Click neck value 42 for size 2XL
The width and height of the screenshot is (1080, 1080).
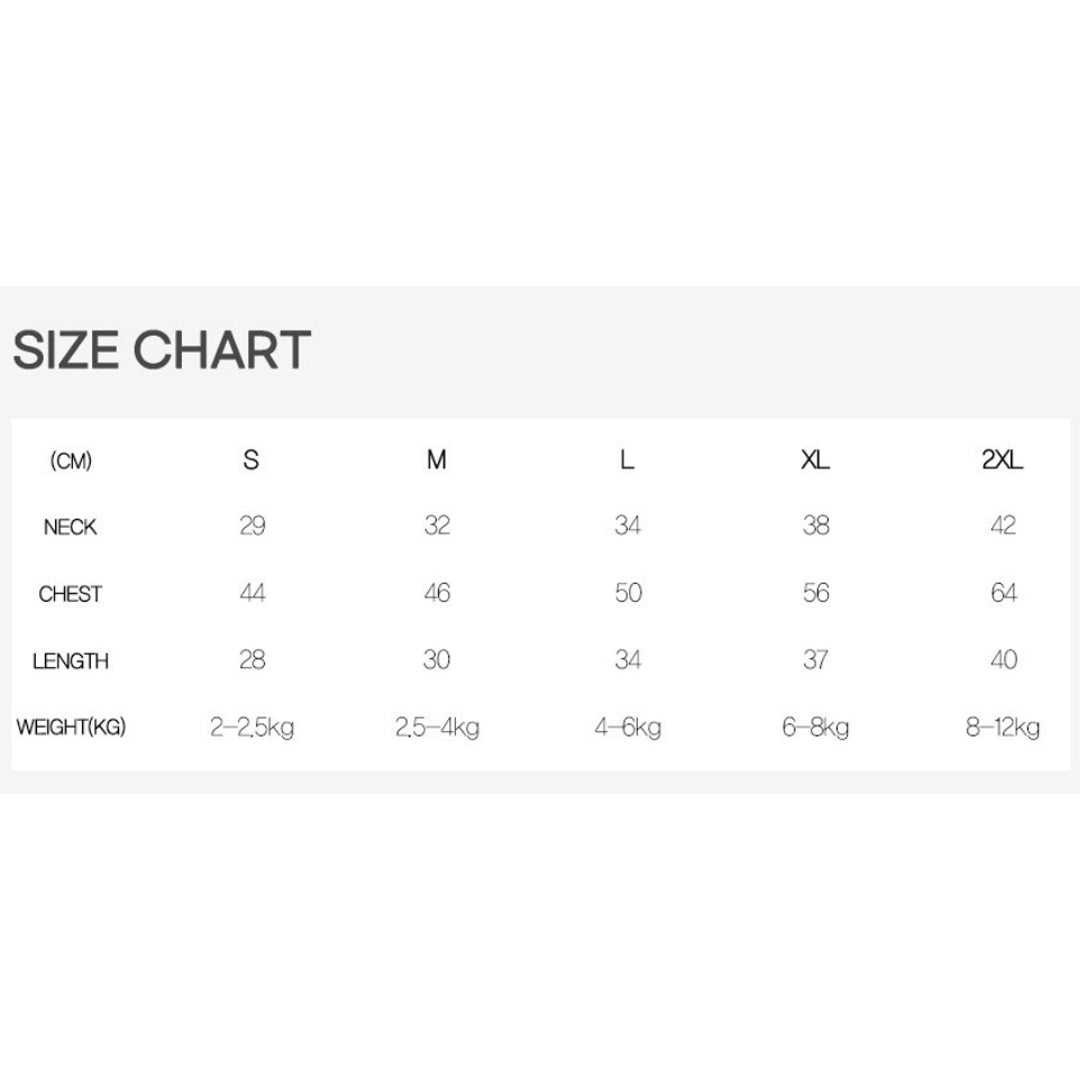click(1003, 526)
